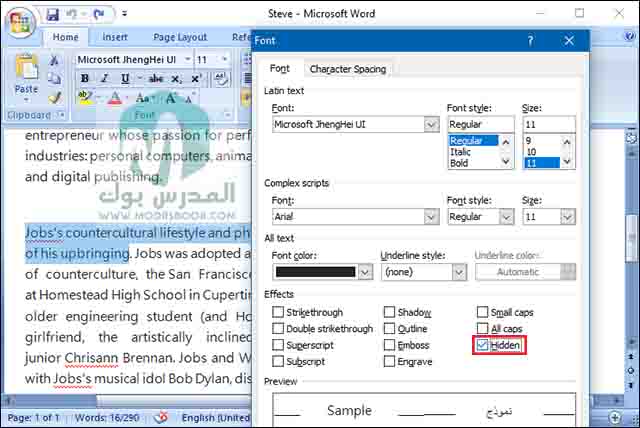Enable the Shadow checkbox
The width and height of the screenshot is (640, 428).
[389, 312]
